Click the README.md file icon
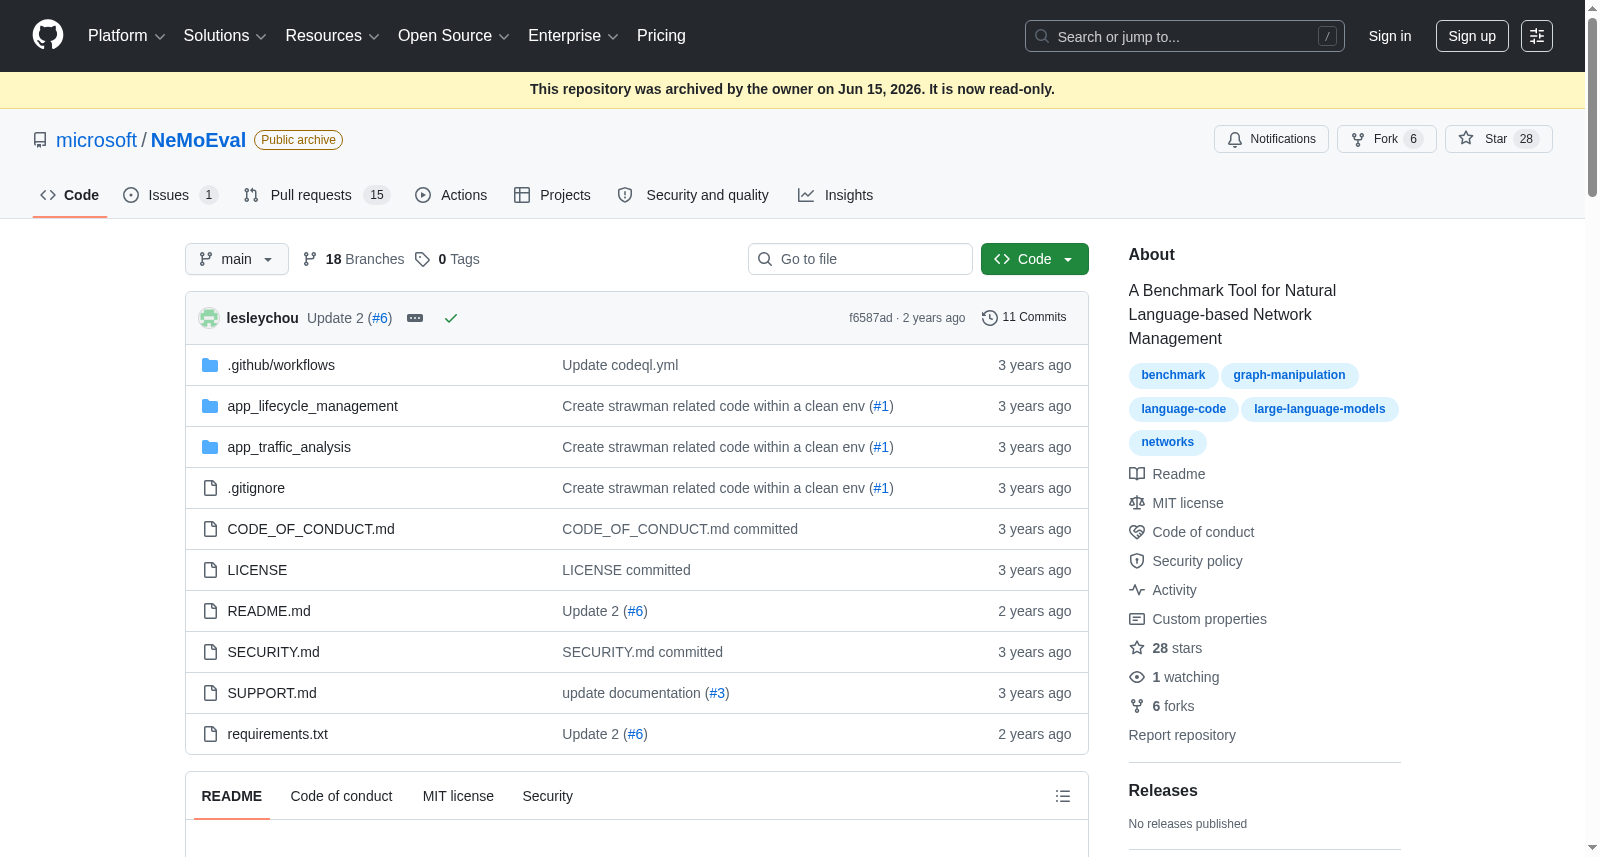1600x857 pixels. pyautogui.click(x=210, y=611)
